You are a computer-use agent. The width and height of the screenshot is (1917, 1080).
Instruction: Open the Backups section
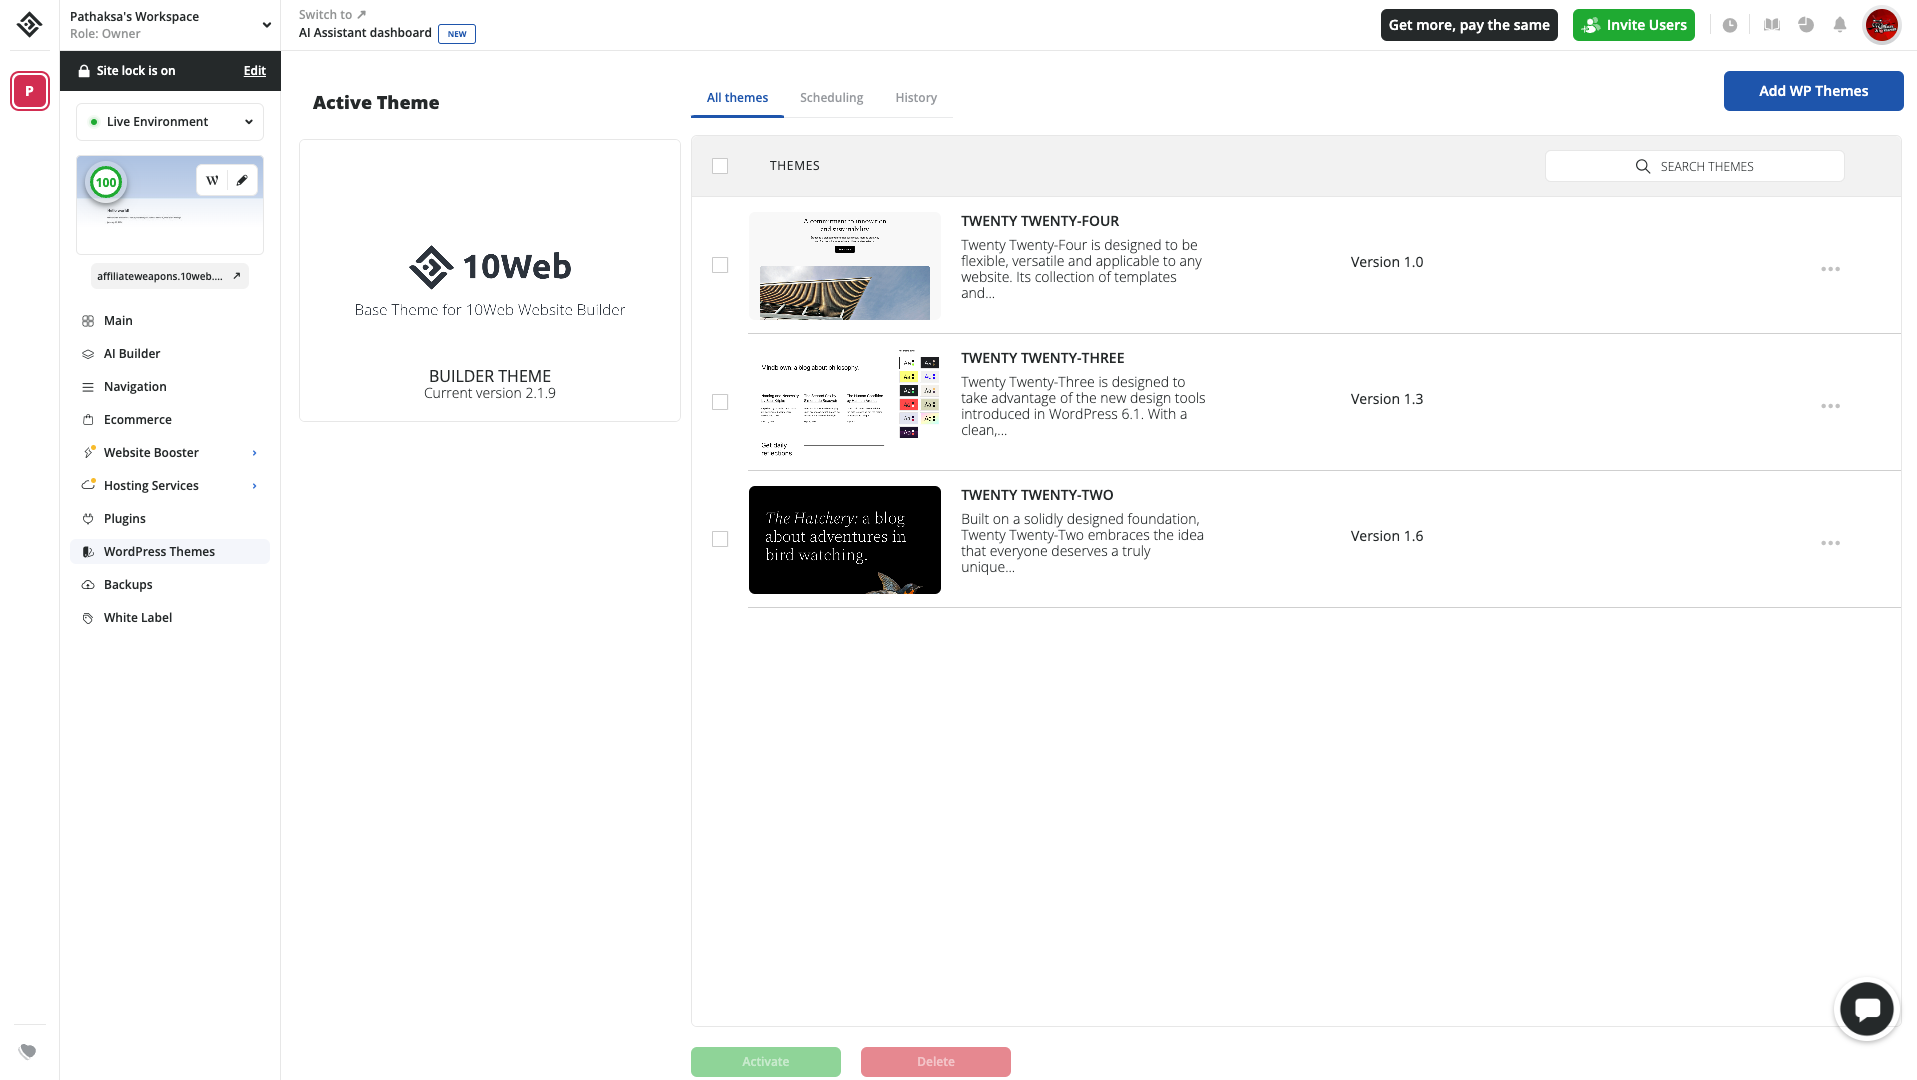click(127, 584)
